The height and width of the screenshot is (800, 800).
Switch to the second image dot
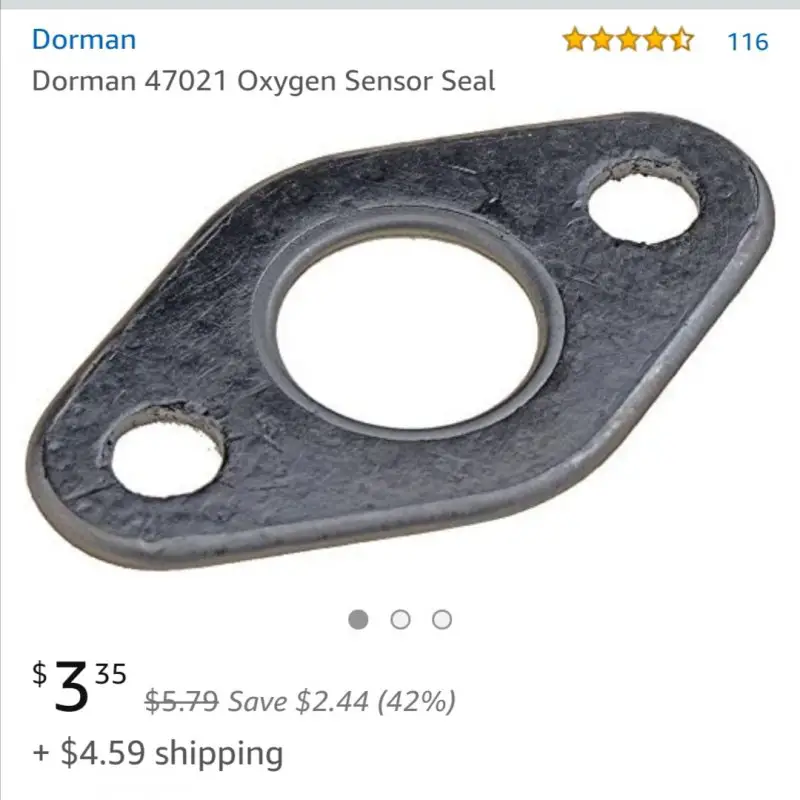click(400, 619)
